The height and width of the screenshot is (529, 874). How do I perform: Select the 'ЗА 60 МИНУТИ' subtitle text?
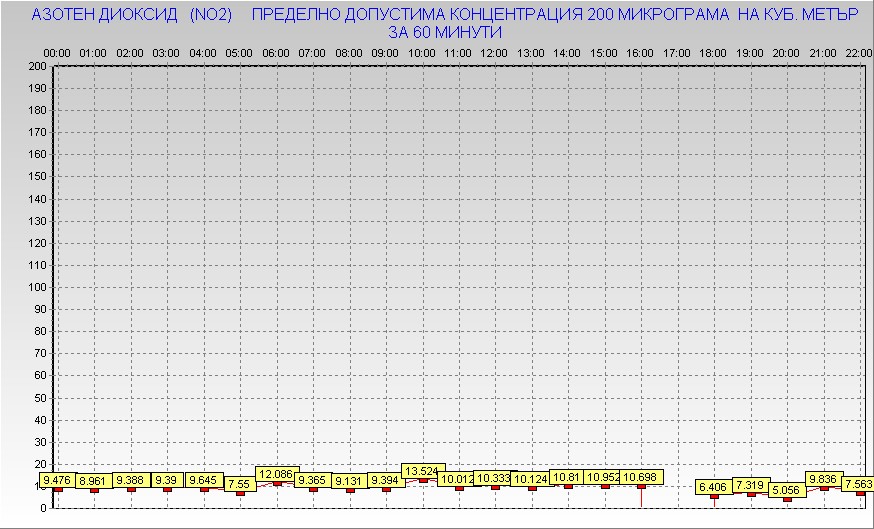[444, 32]
